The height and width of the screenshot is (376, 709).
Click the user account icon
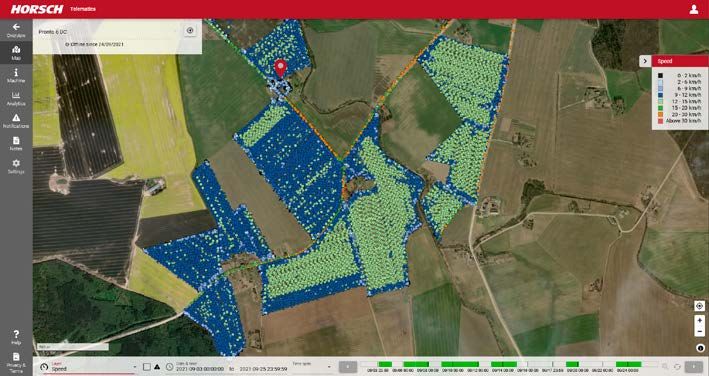pyautogui.click(x=694, y=9)
